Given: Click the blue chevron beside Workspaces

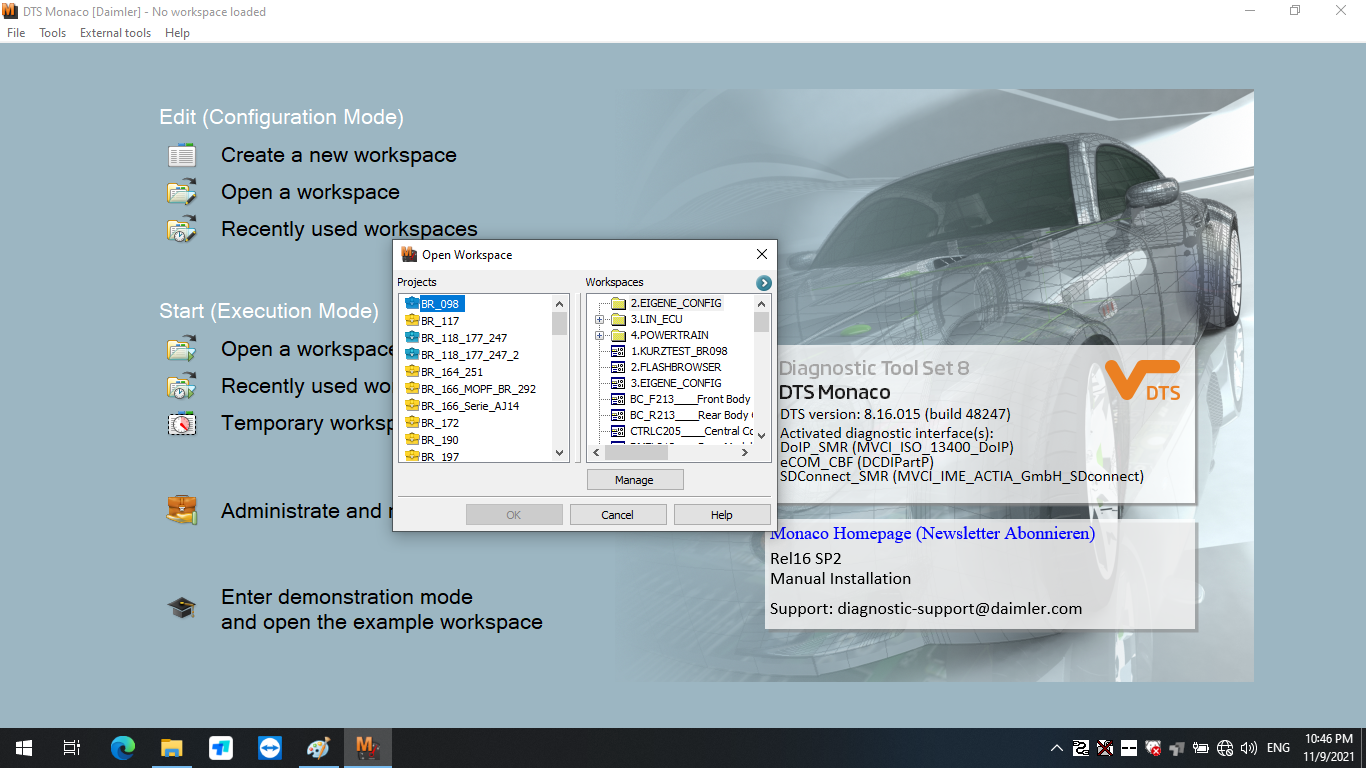Looking at the screenshot, I should [x=761, y=282].
